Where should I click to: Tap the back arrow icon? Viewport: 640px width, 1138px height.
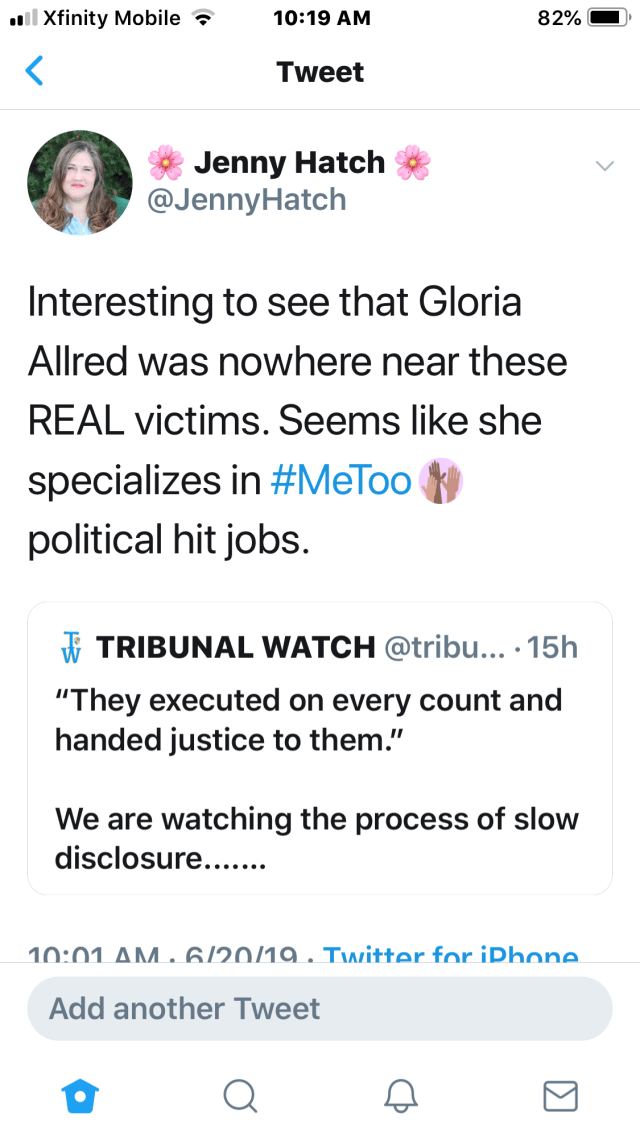tap(35, 72)
